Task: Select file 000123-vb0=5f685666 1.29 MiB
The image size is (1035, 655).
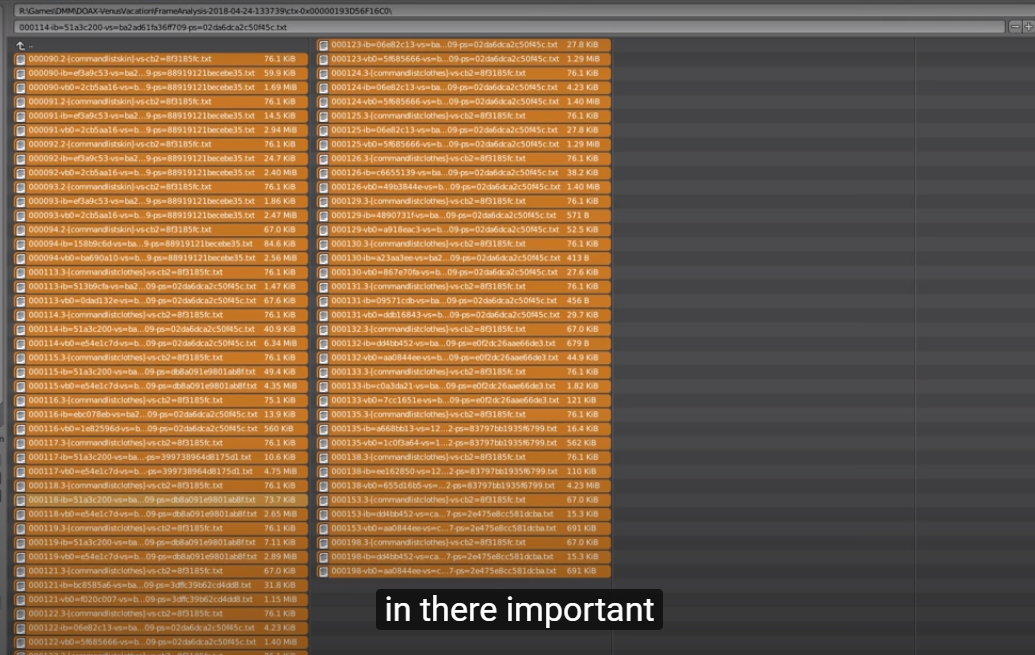Action: (464, 59)
